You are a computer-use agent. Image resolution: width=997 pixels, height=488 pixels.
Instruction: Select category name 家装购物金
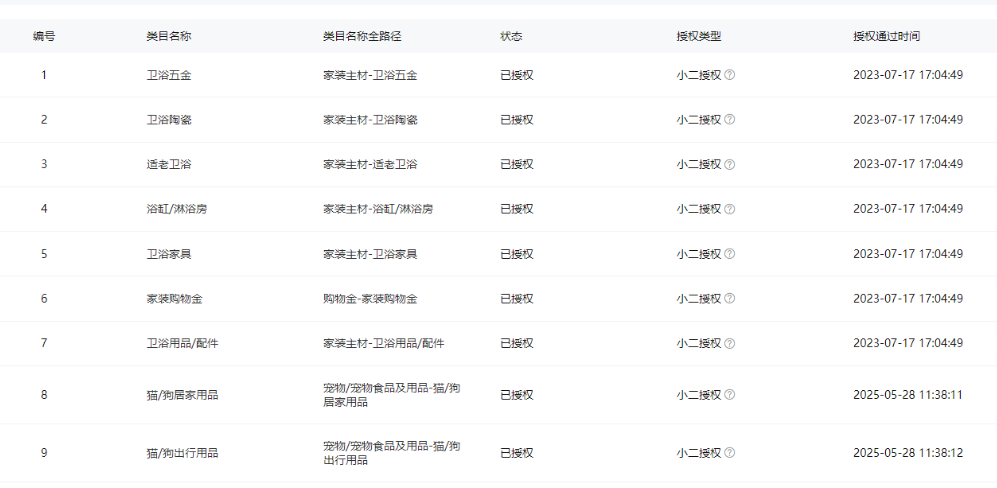point(174,298)
